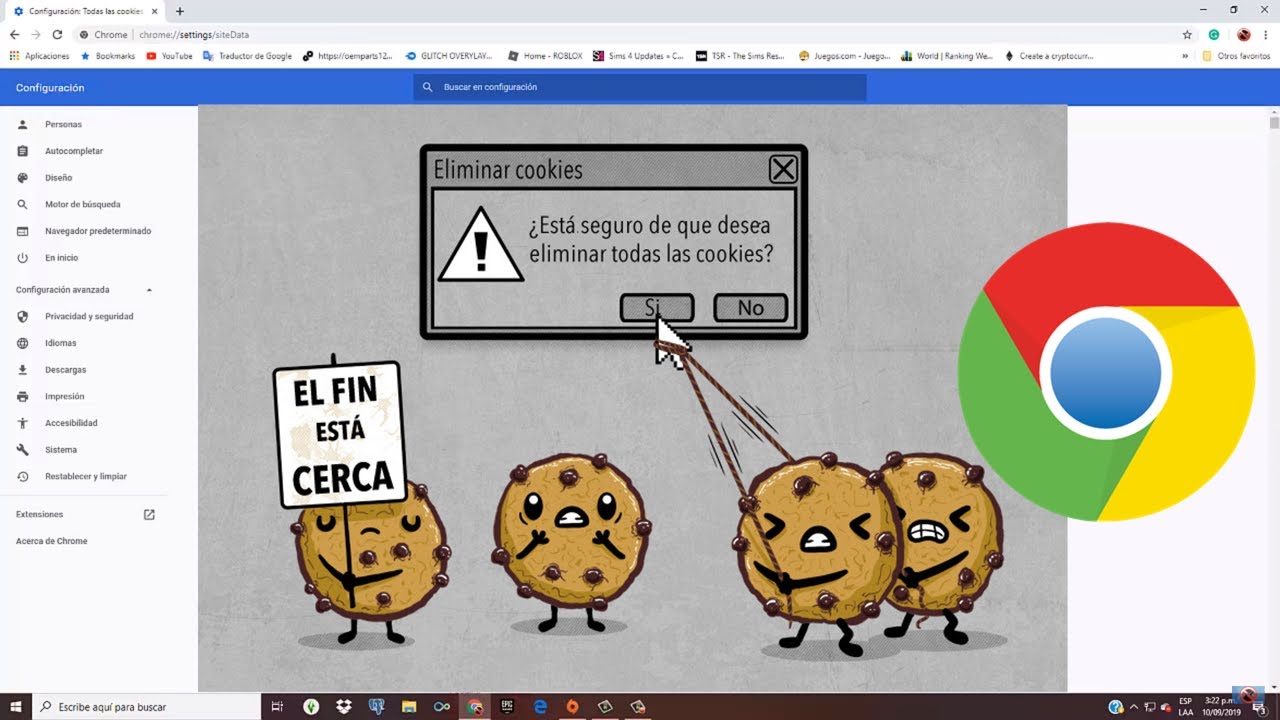Open the YouTube bookmark
The image size is (1280, 720).
(169, 56)
